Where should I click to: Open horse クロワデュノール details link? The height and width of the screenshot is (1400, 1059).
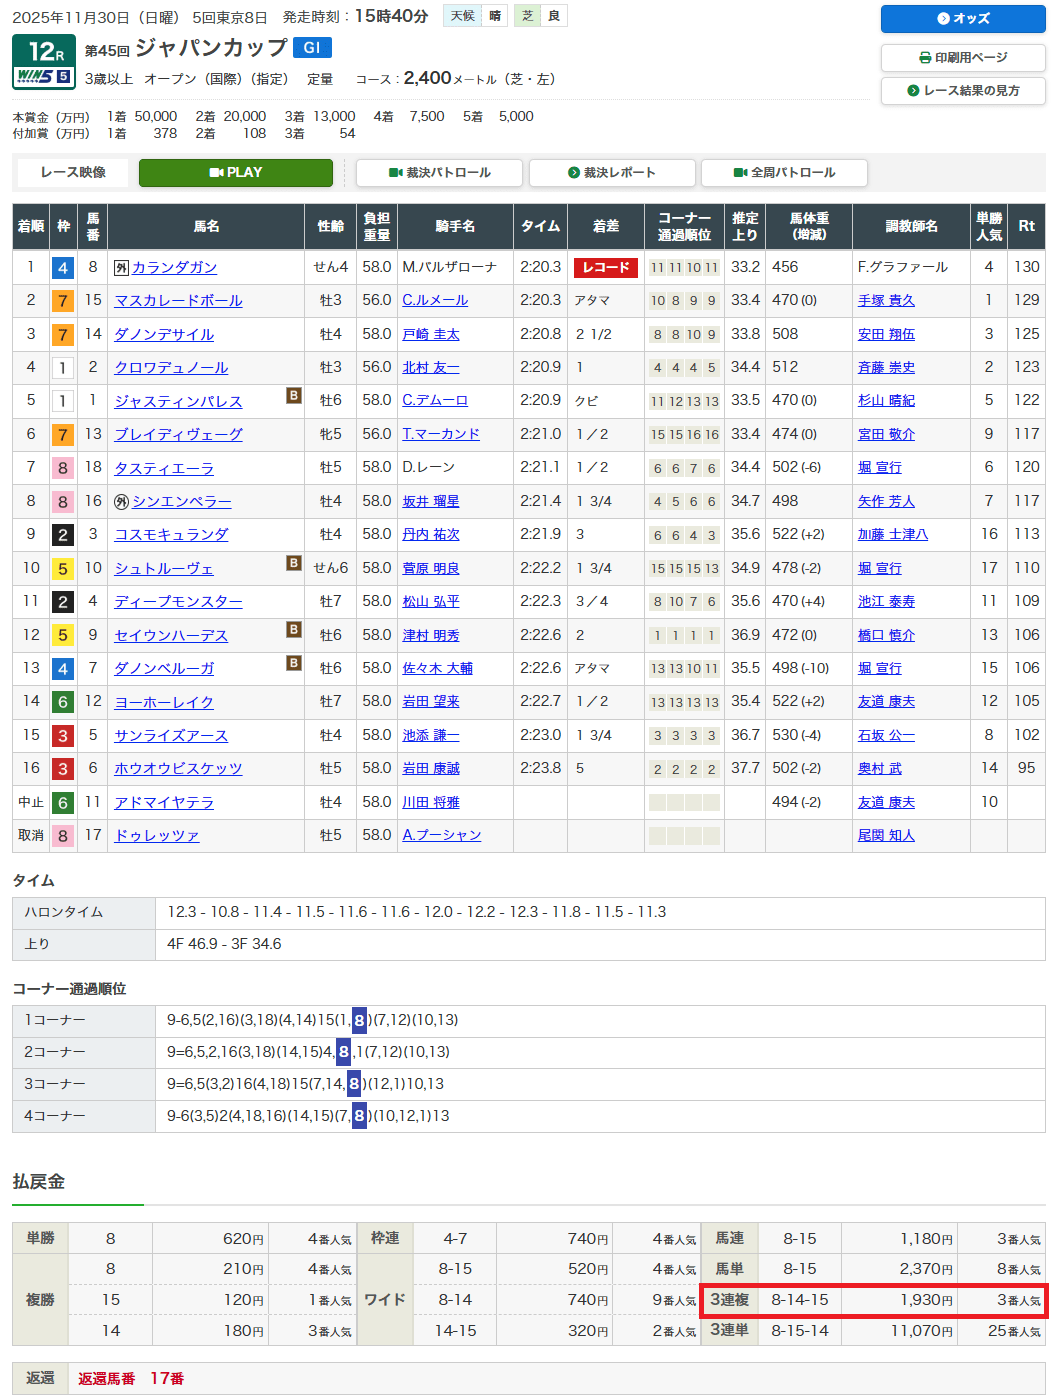pyautogui.click(x=171, y=368)
